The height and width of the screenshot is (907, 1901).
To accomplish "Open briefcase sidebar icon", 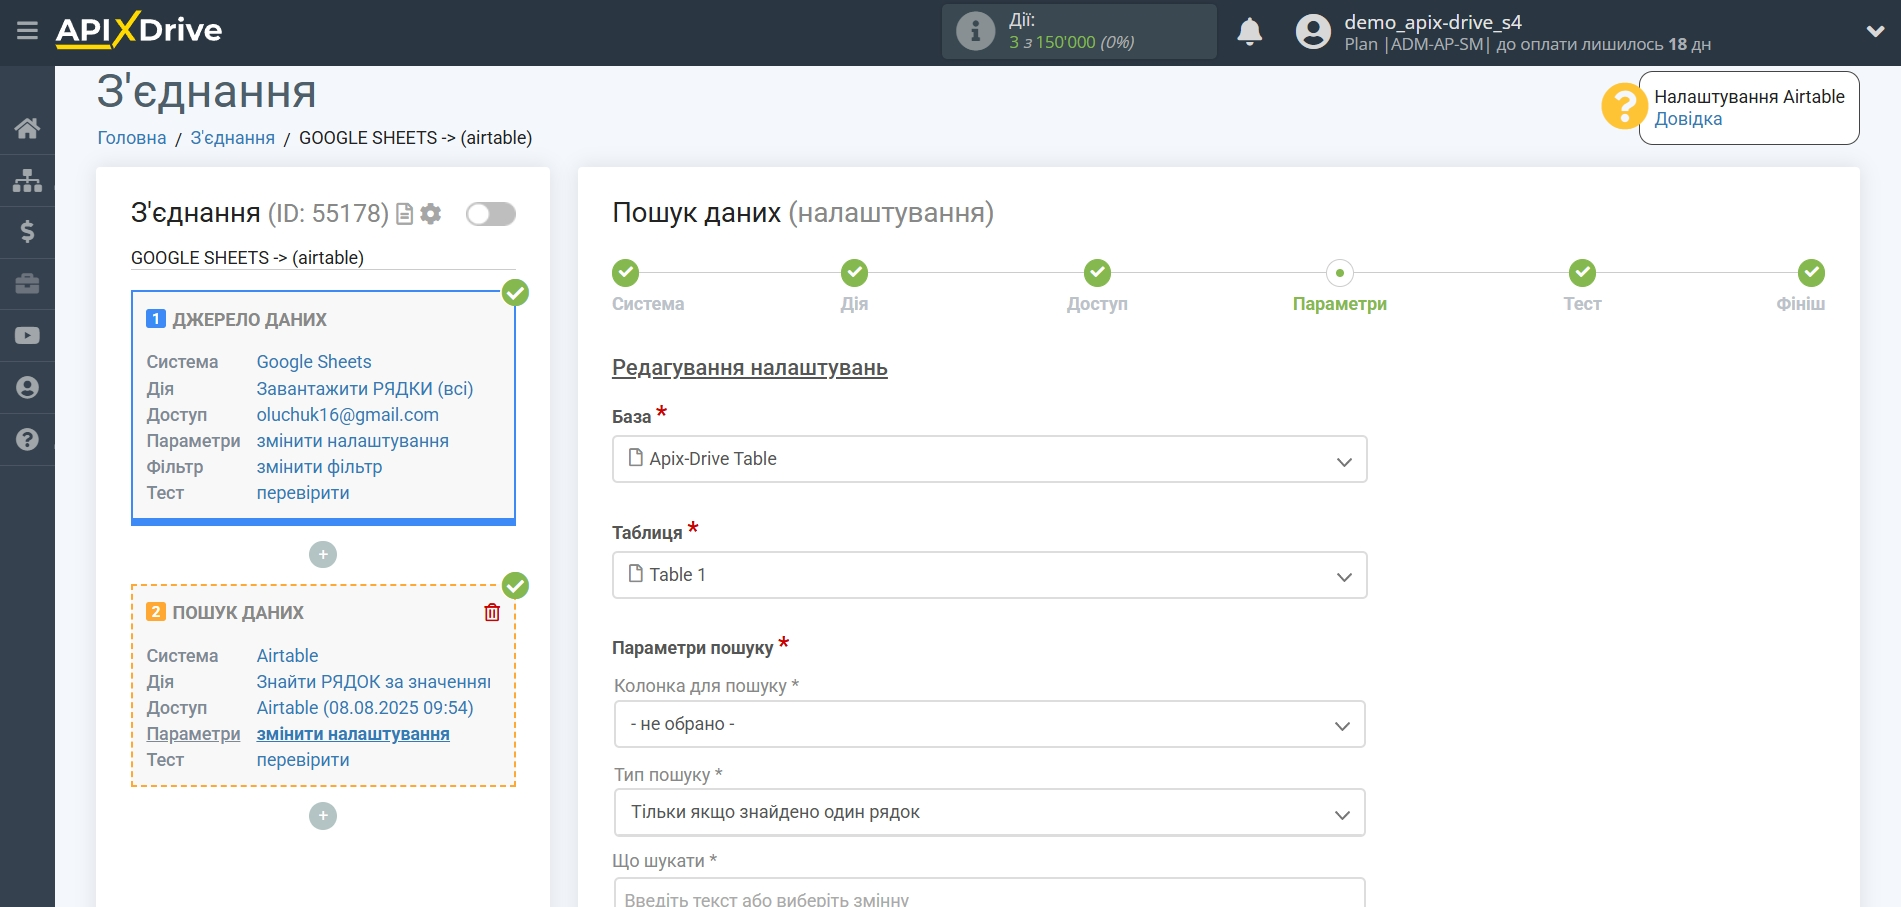I will click(27, 284).
